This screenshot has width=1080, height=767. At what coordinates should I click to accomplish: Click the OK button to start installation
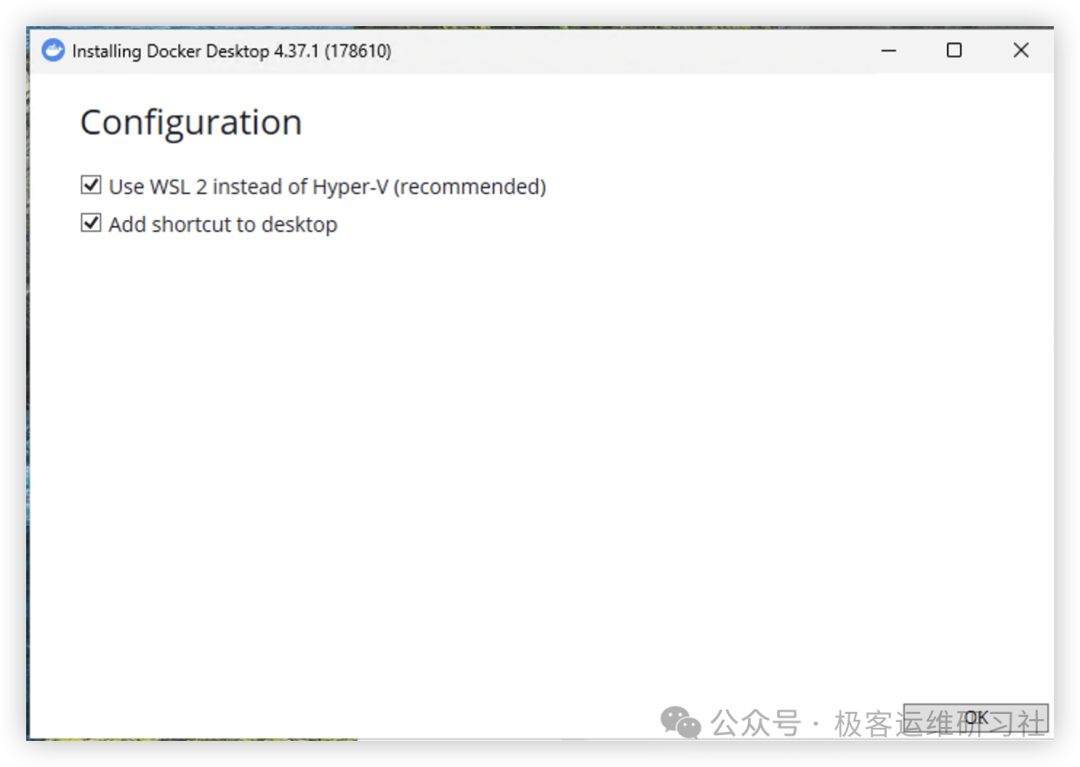coord(975,718)
